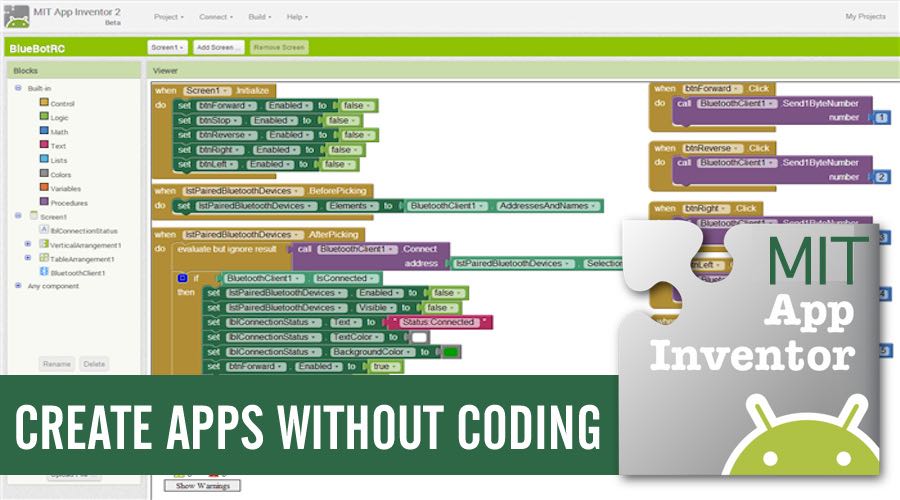Open the Variables blocks drawer icon
900x500 pixels.
coord(44,187)
